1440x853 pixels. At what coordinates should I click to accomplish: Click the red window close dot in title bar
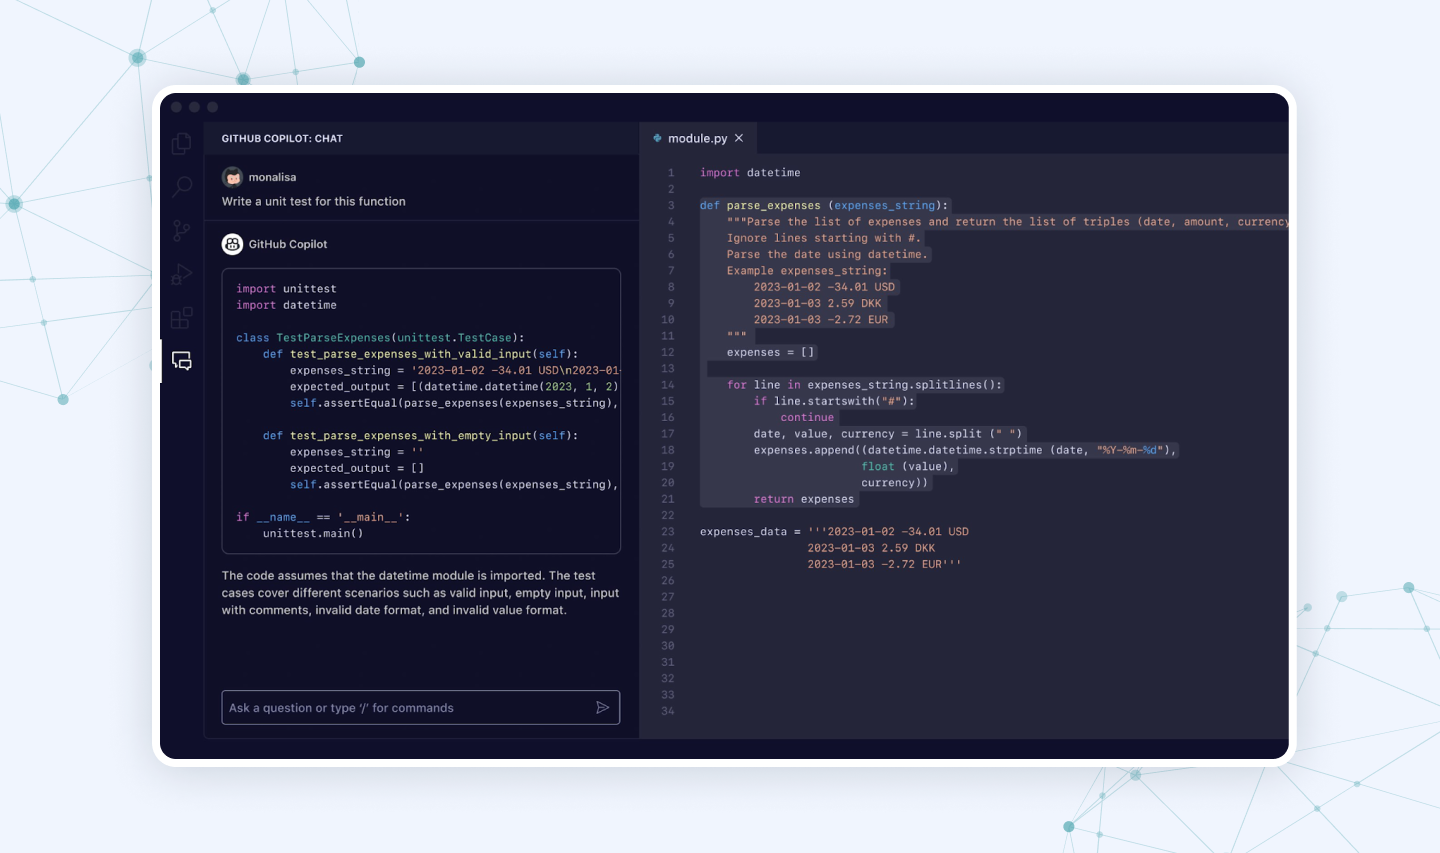[x=177, y=107]
